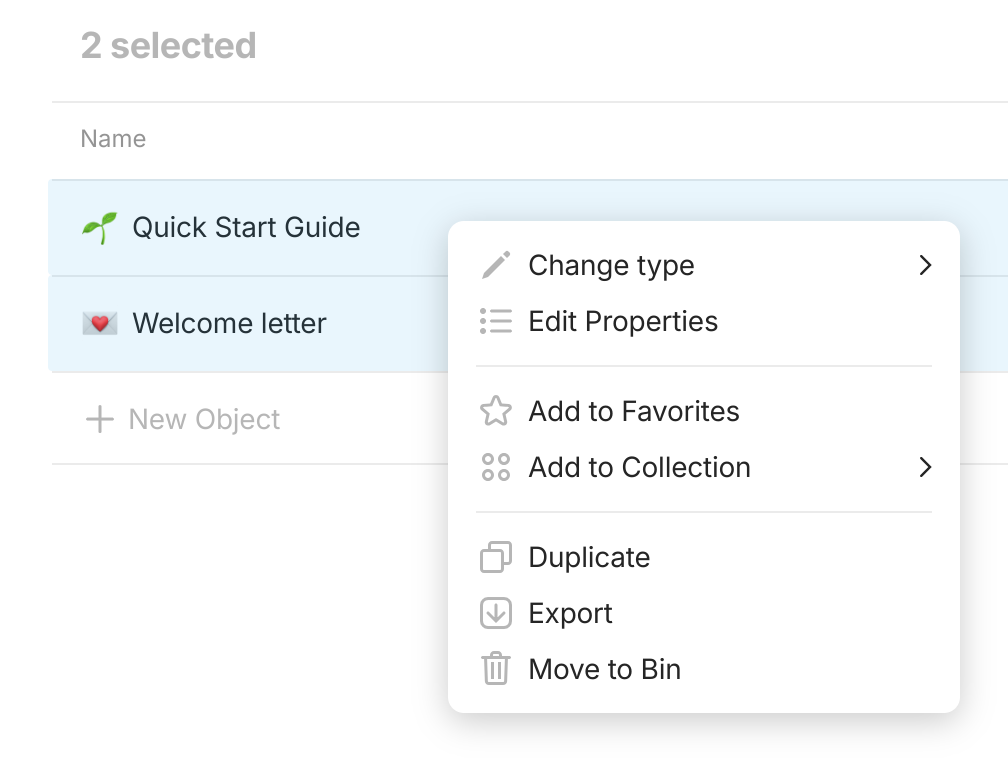Select the Add to Favorites text in the menu
Image resolution: width=1008 pixels, height=758 pixels.
[x=634, y=411]
